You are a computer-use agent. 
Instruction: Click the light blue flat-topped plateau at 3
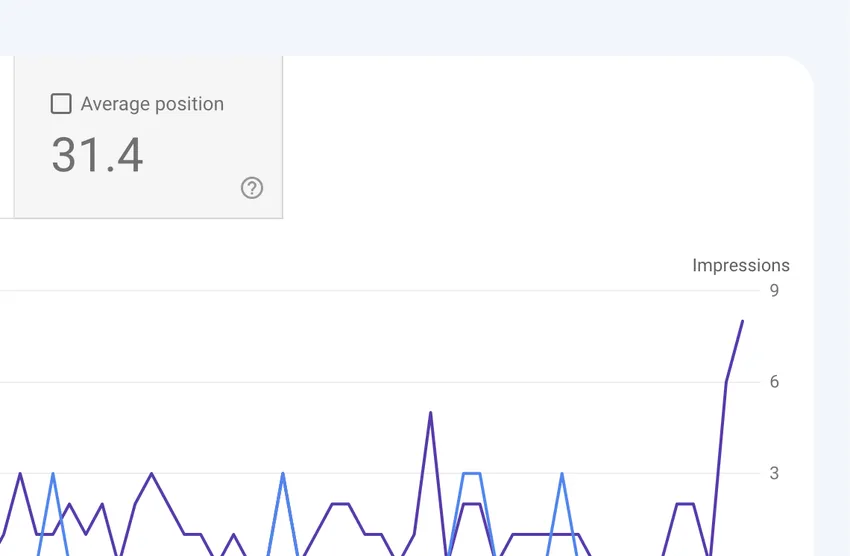coord(472,474)
